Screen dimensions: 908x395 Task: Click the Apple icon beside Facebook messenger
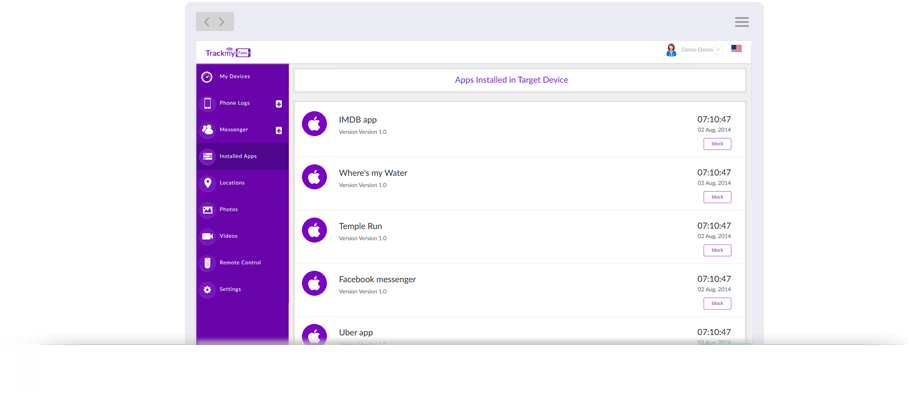[314, 284]
